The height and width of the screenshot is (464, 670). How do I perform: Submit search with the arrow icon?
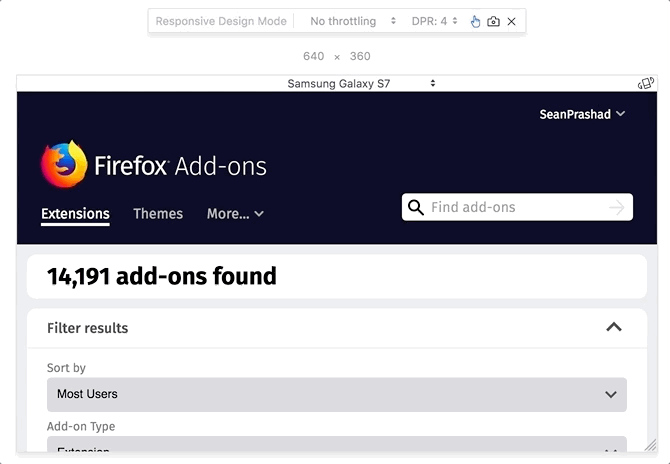coord(617,208)
